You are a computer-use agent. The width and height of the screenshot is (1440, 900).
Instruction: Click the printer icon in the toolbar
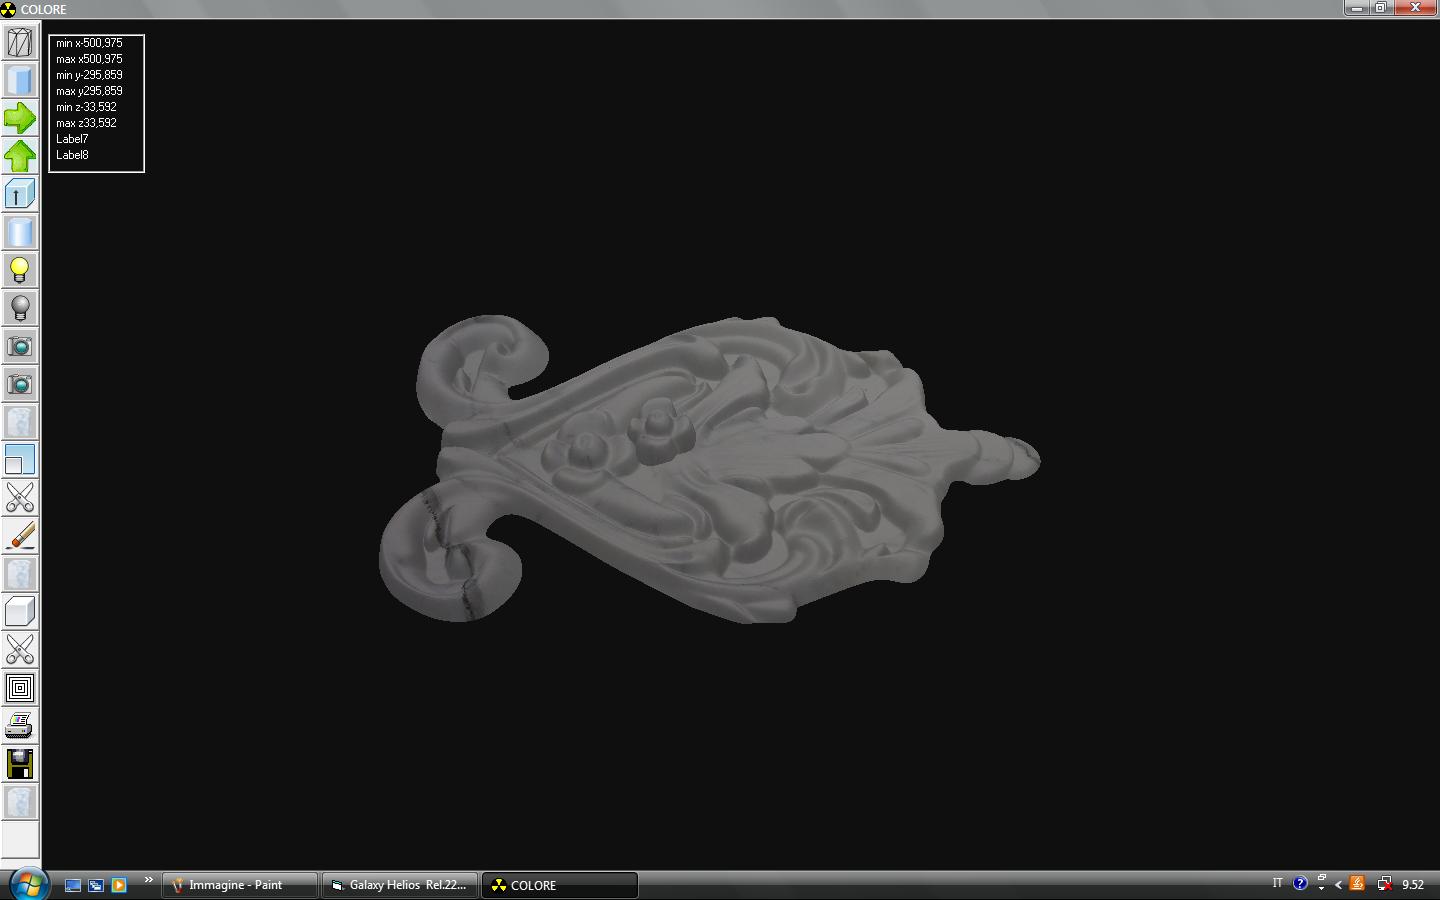(x=20, y=726)
